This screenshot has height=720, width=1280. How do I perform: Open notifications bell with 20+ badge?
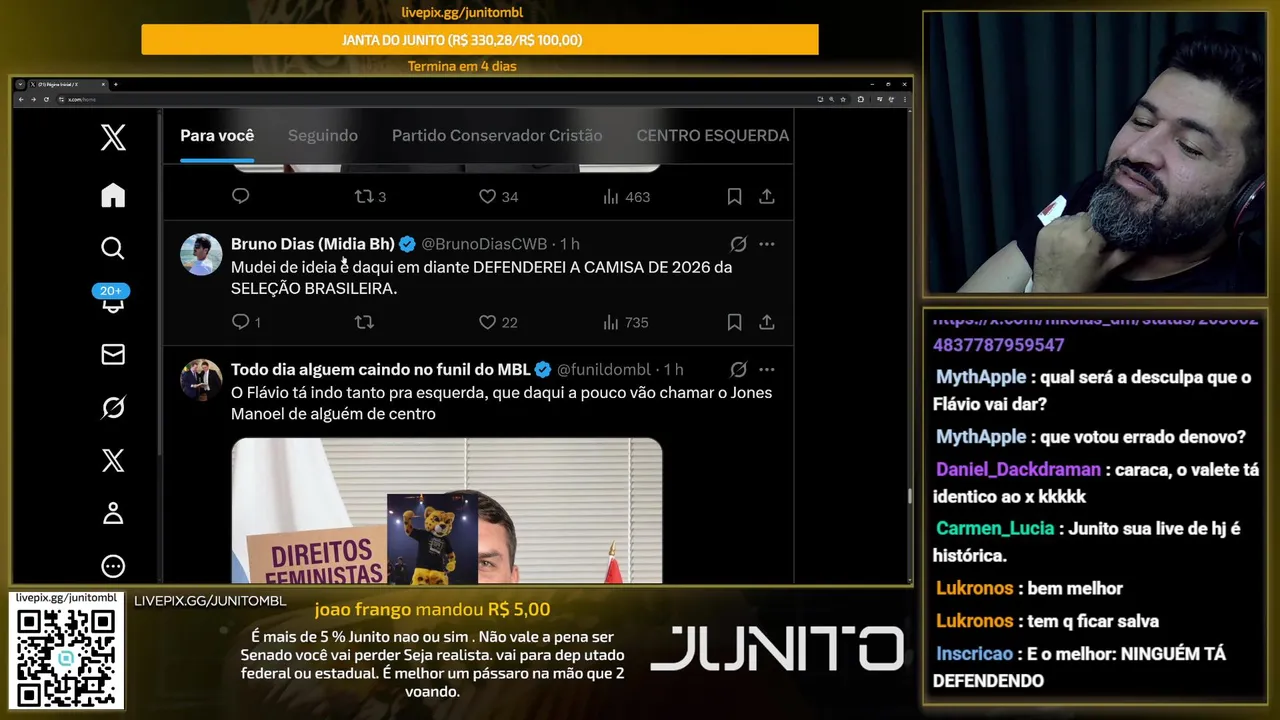pyautogui.click(x=112, y=300)
